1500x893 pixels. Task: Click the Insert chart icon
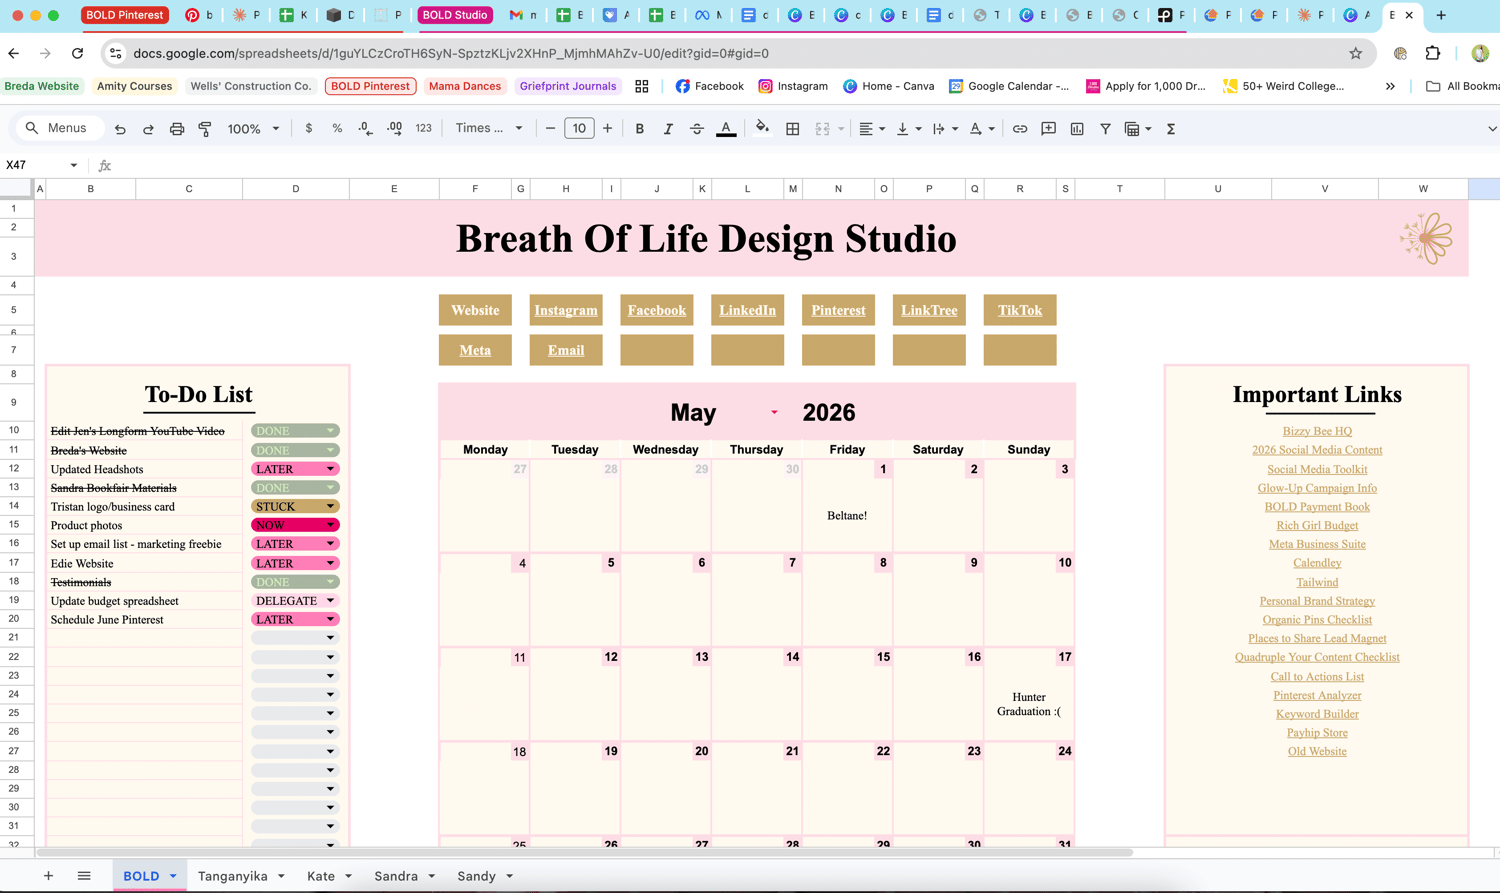click(1077, 129)
